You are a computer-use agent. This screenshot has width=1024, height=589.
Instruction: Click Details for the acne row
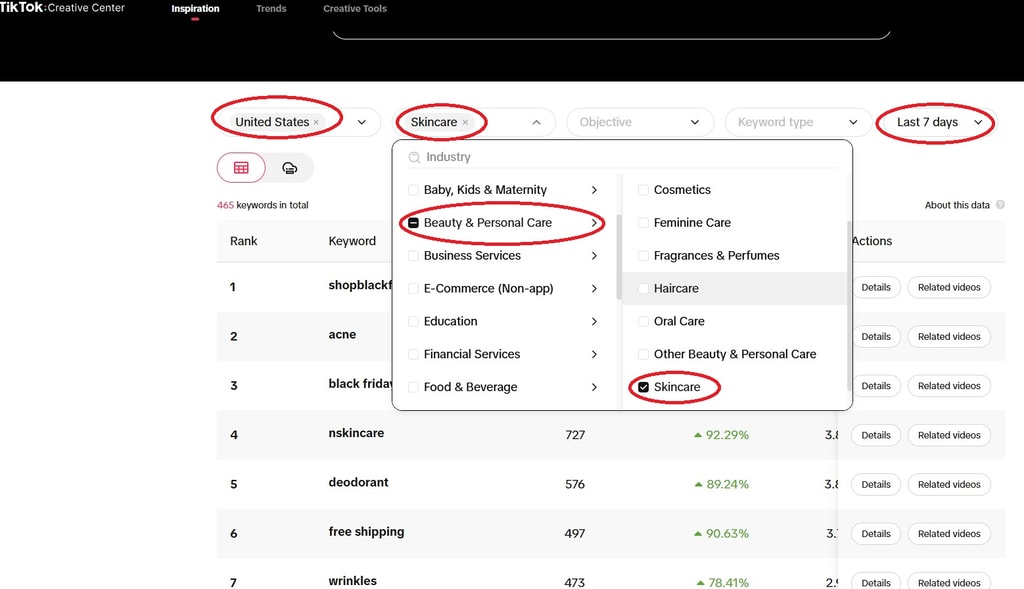876,336
